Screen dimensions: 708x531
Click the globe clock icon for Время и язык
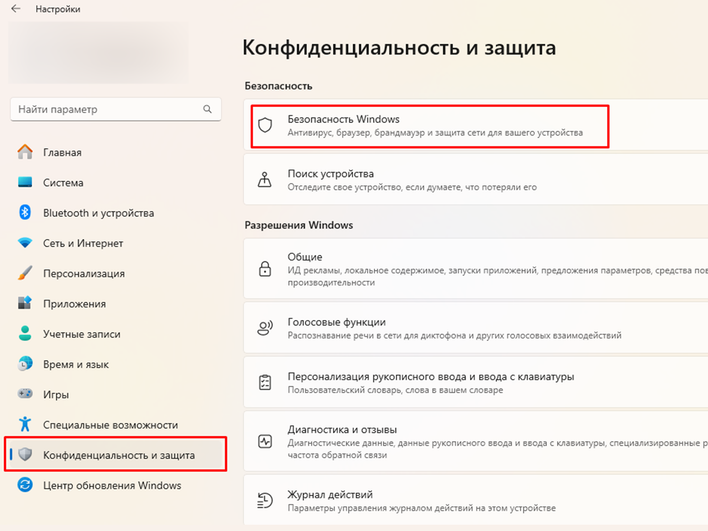[x=25, y=363]
